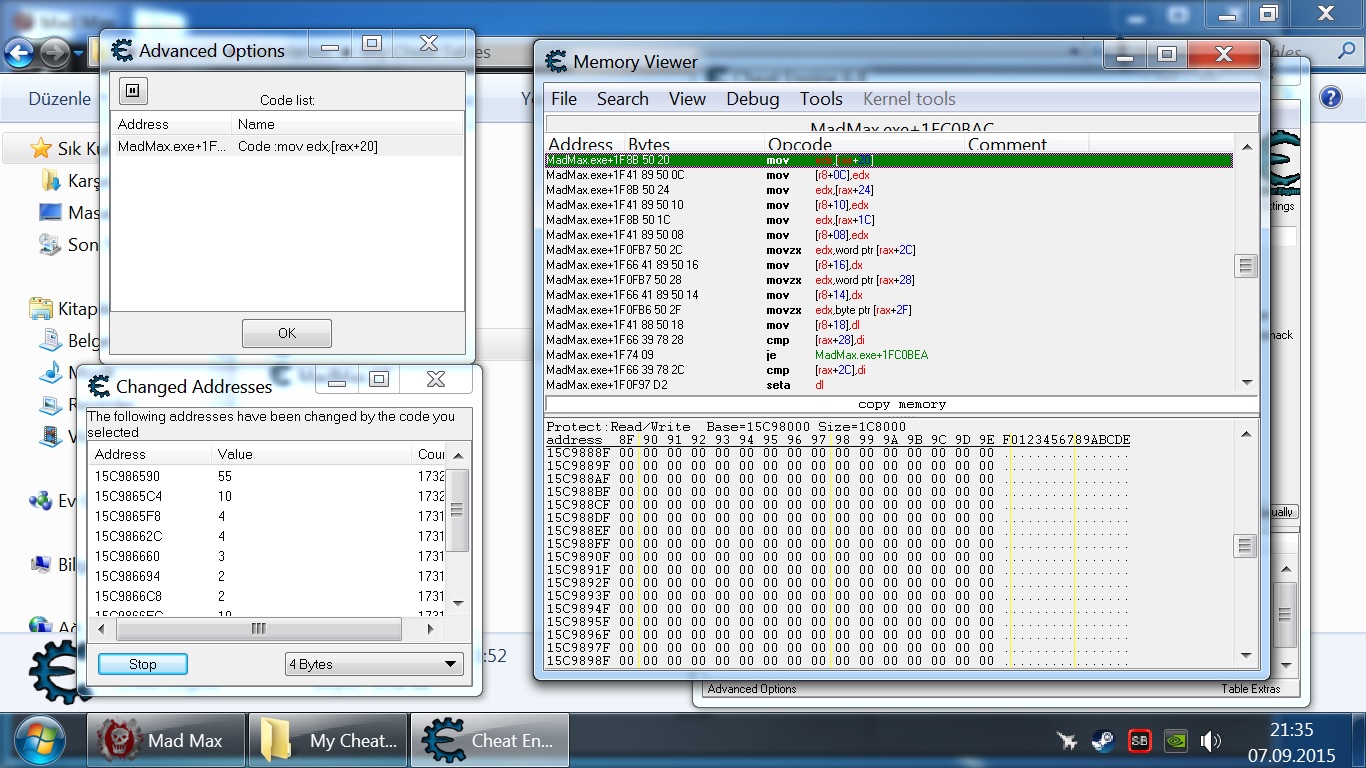Open the Search menu in Memory Viewer

623,99
